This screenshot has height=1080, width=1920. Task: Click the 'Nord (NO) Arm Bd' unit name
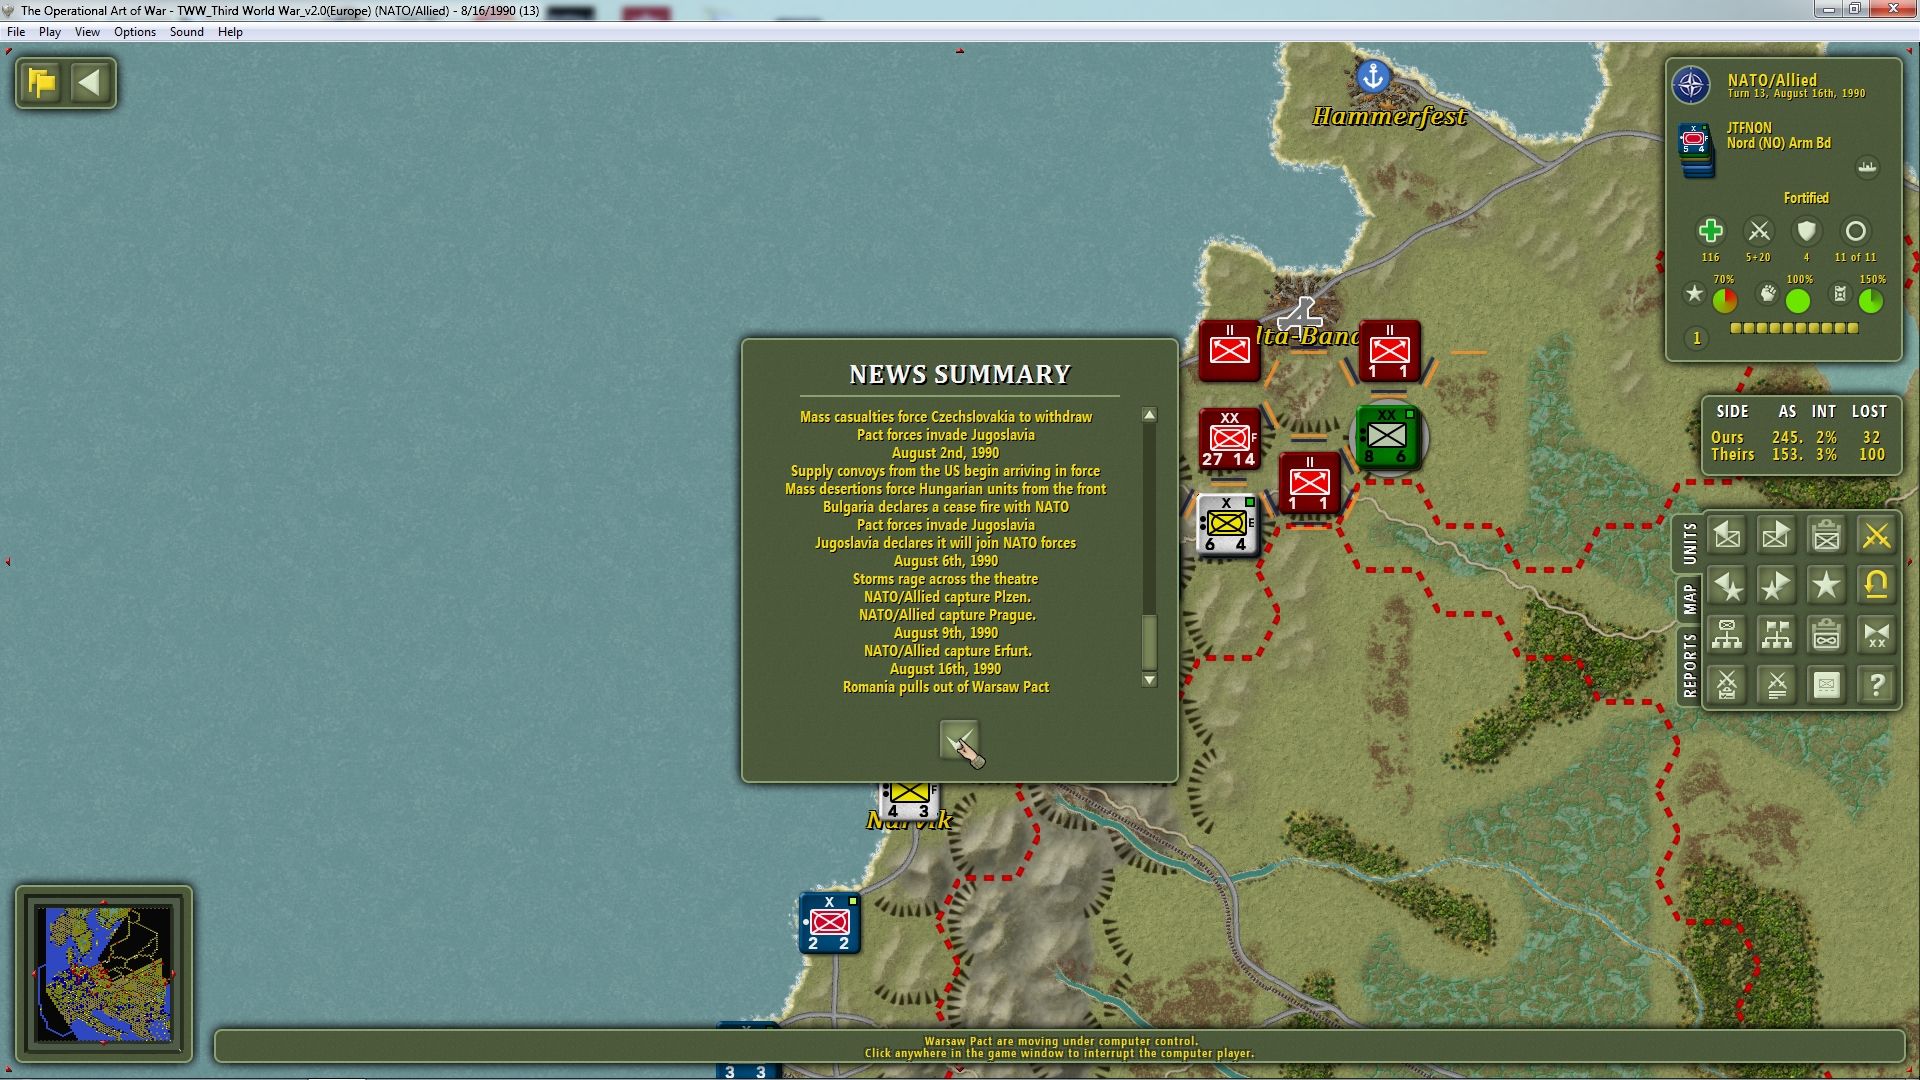[x=1779, y=143]
